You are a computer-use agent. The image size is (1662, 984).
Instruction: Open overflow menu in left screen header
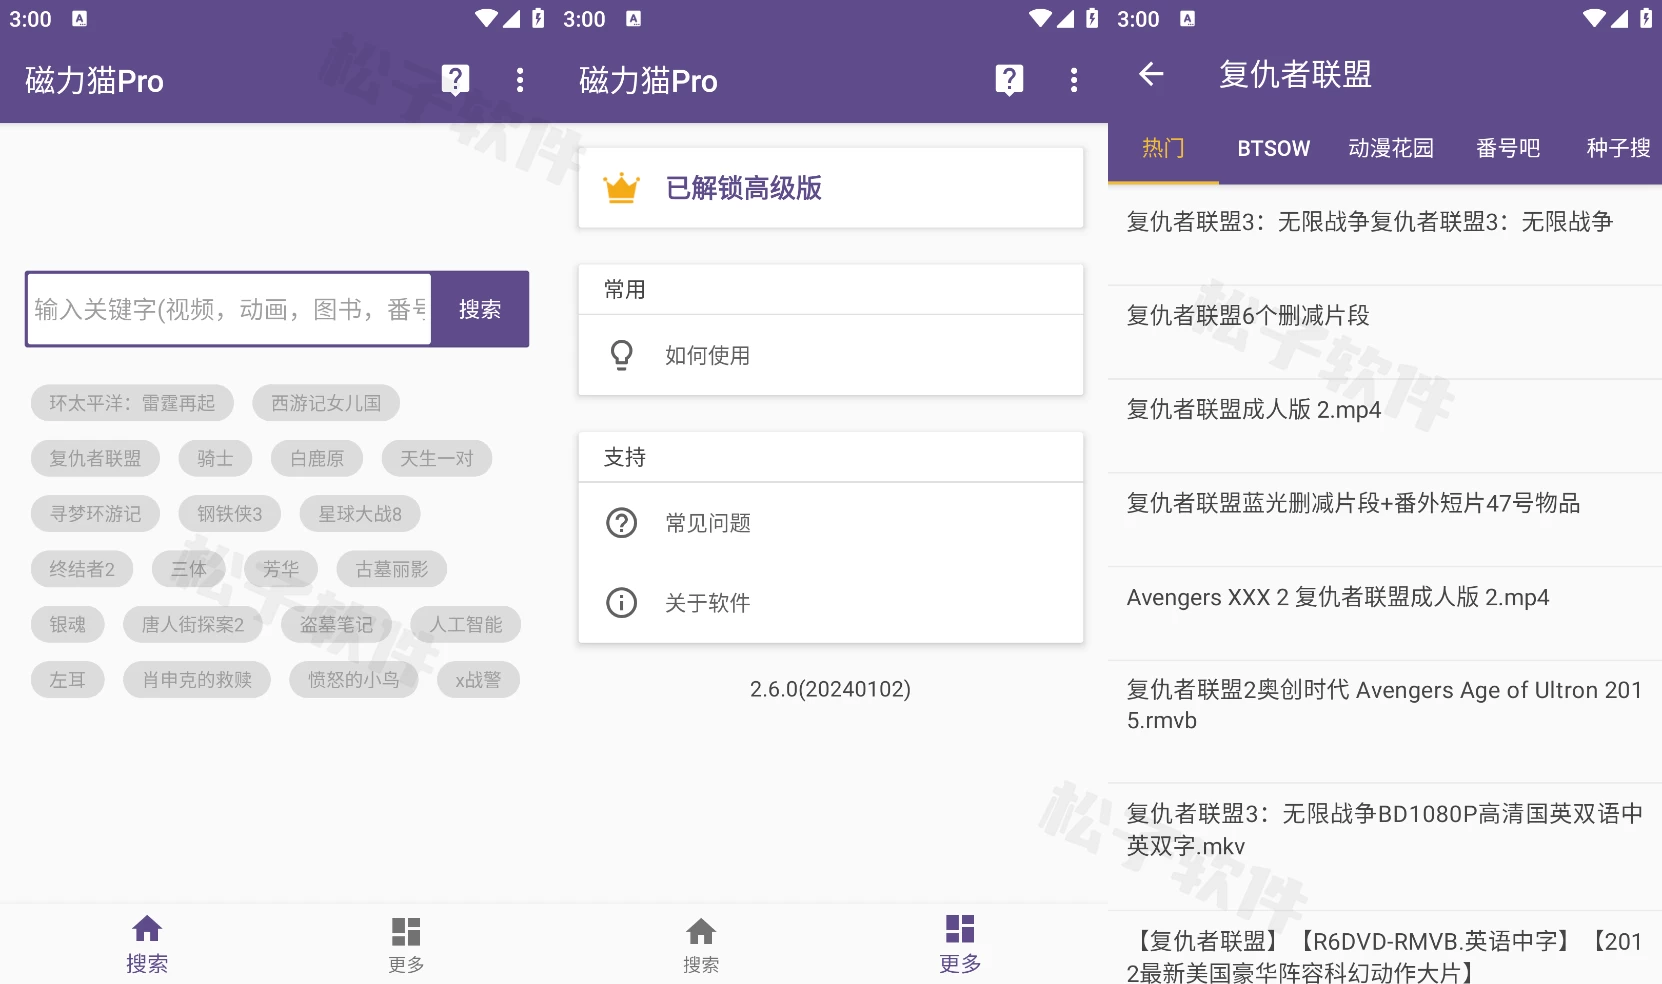tap(520, 80)
